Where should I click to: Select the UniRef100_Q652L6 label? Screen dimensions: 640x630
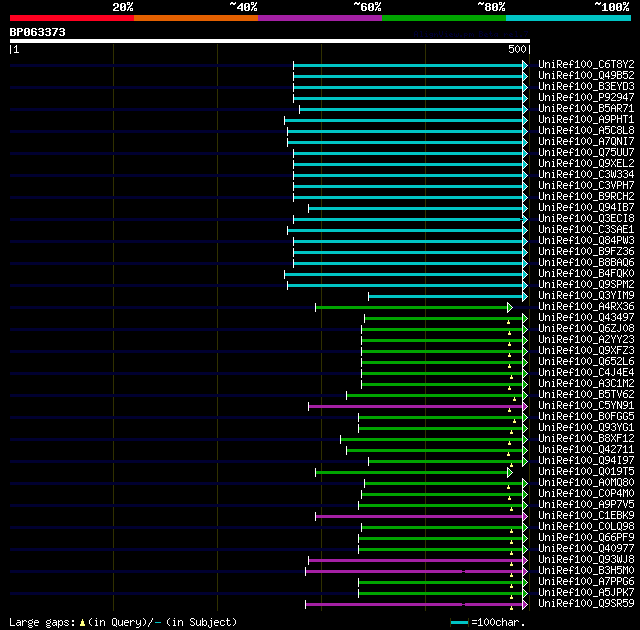(586, 362)
